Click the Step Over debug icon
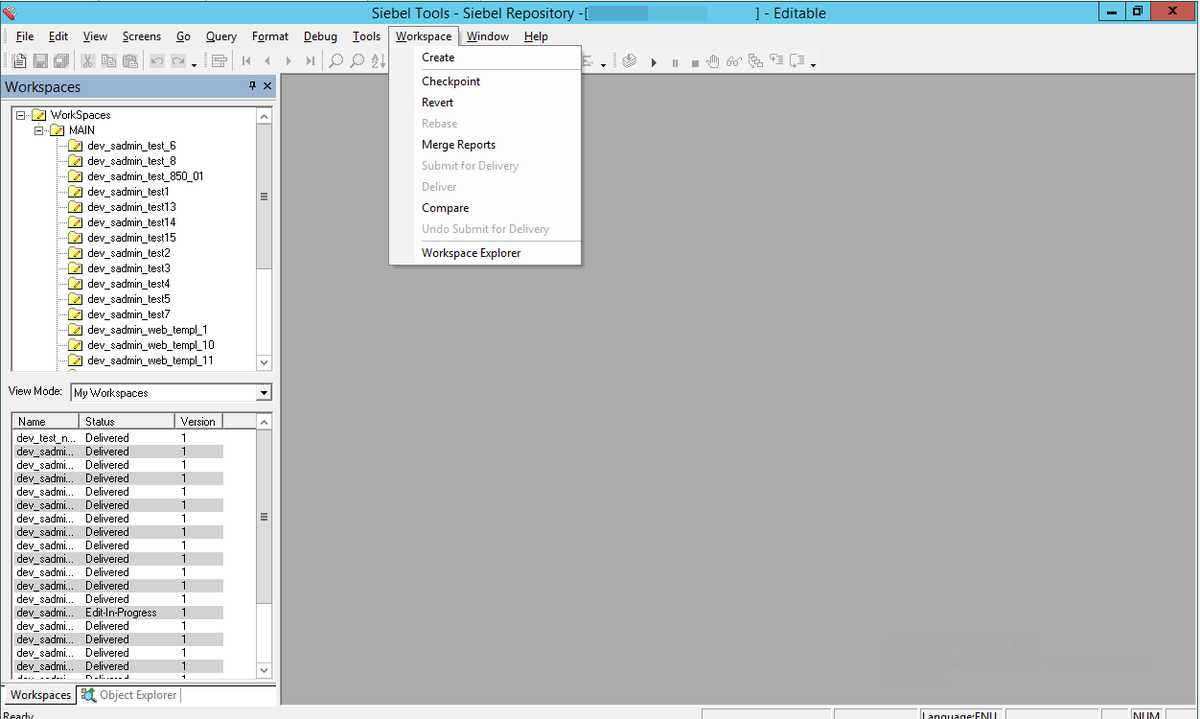Image resolution: width=1200 pixels, height=719 pixels. 797,62
